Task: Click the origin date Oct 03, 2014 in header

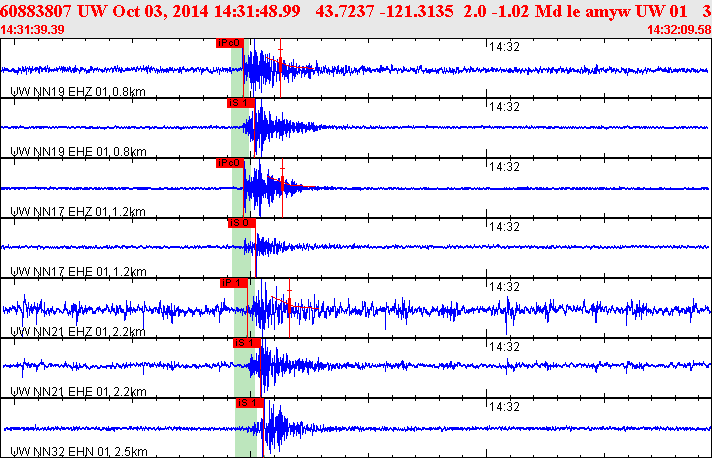Action: pos(161,11)
